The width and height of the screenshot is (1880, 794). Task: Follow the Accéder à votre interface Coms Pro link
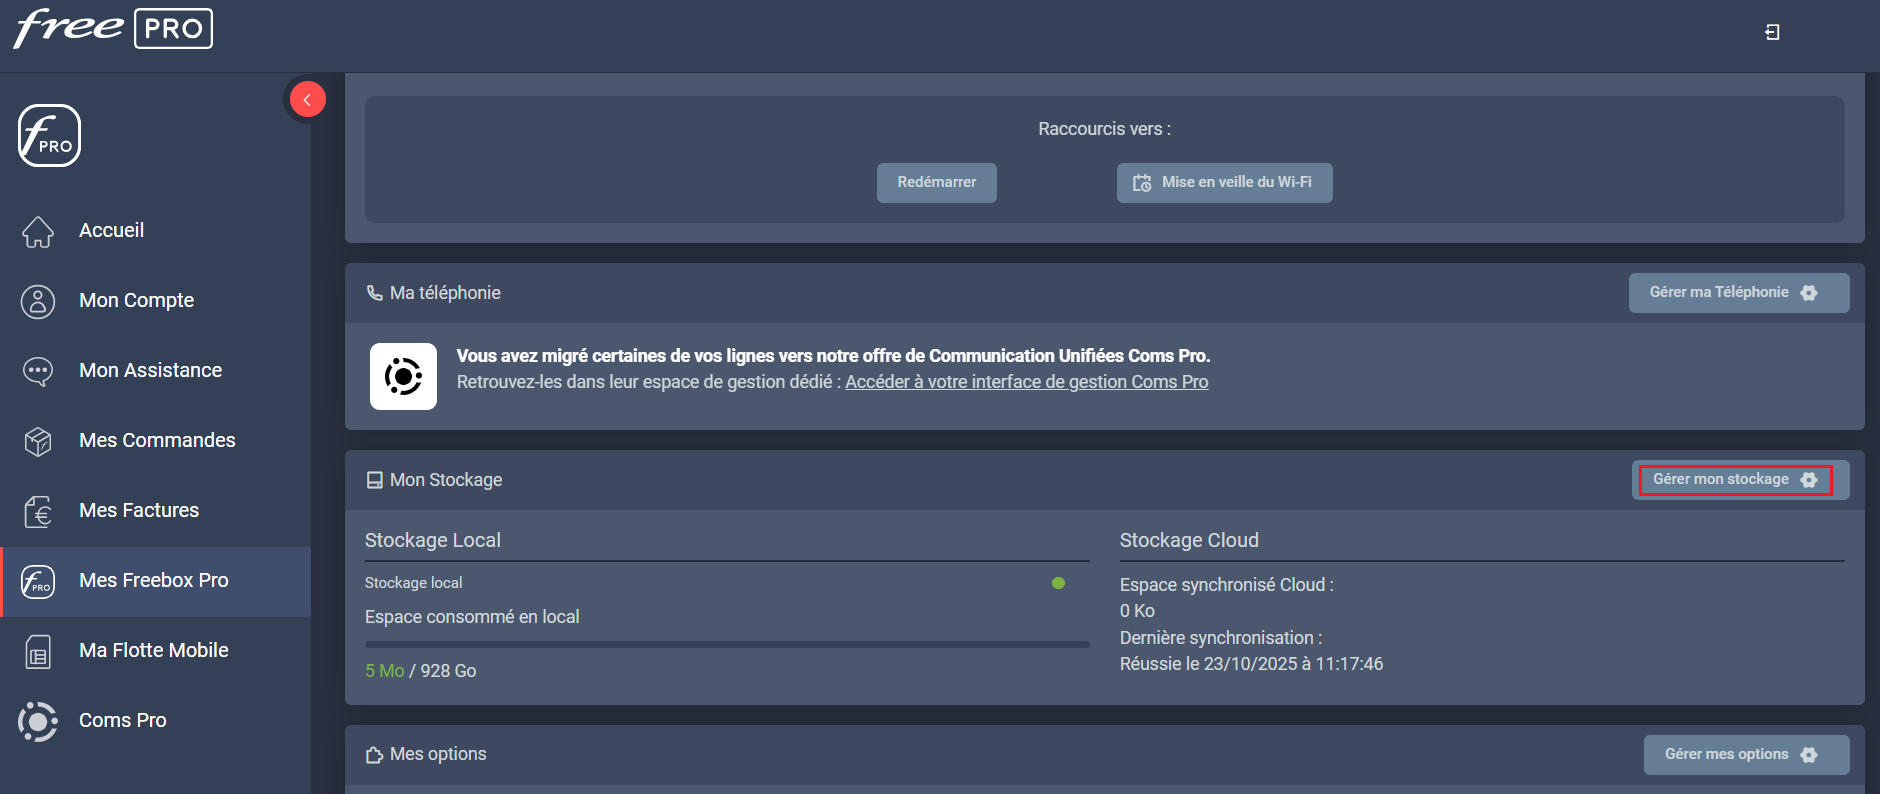point(1026,382)
